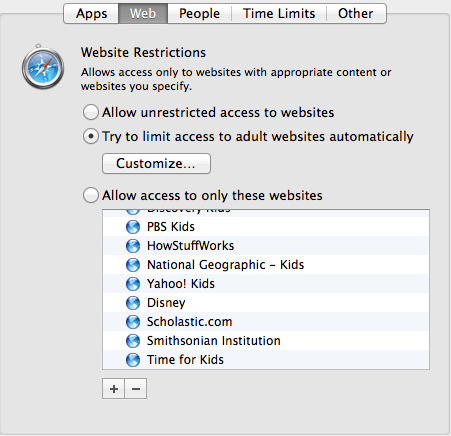
Task: Click the globe icon beside Scholastic.com
Action: coord(133,322)
